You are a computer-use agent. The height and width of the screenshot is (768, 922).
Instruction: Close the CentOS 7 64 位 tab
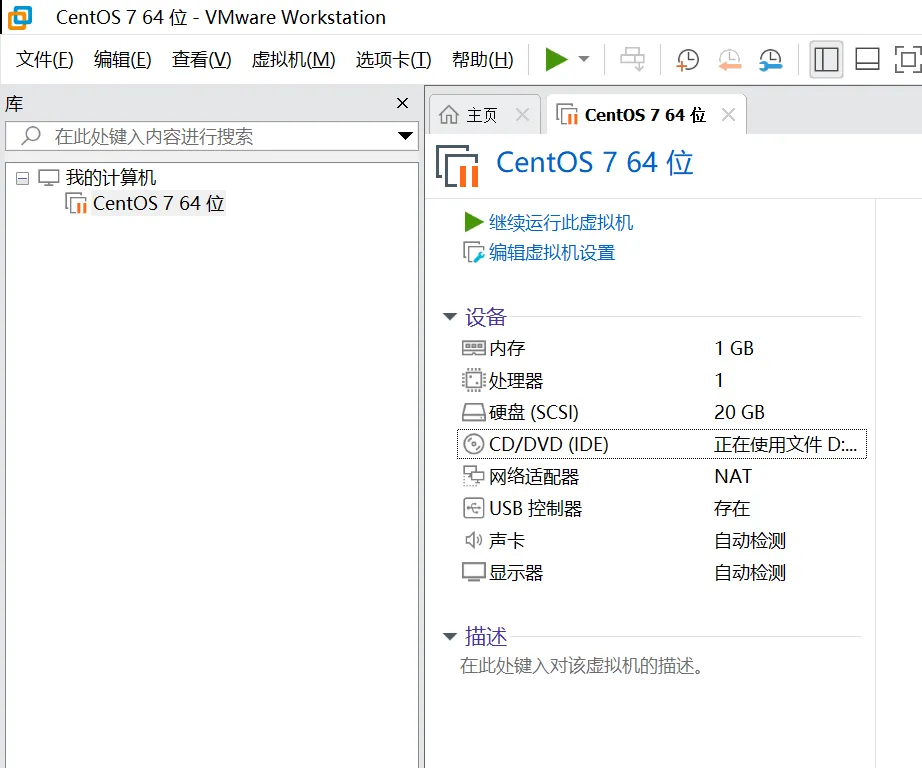728,115
